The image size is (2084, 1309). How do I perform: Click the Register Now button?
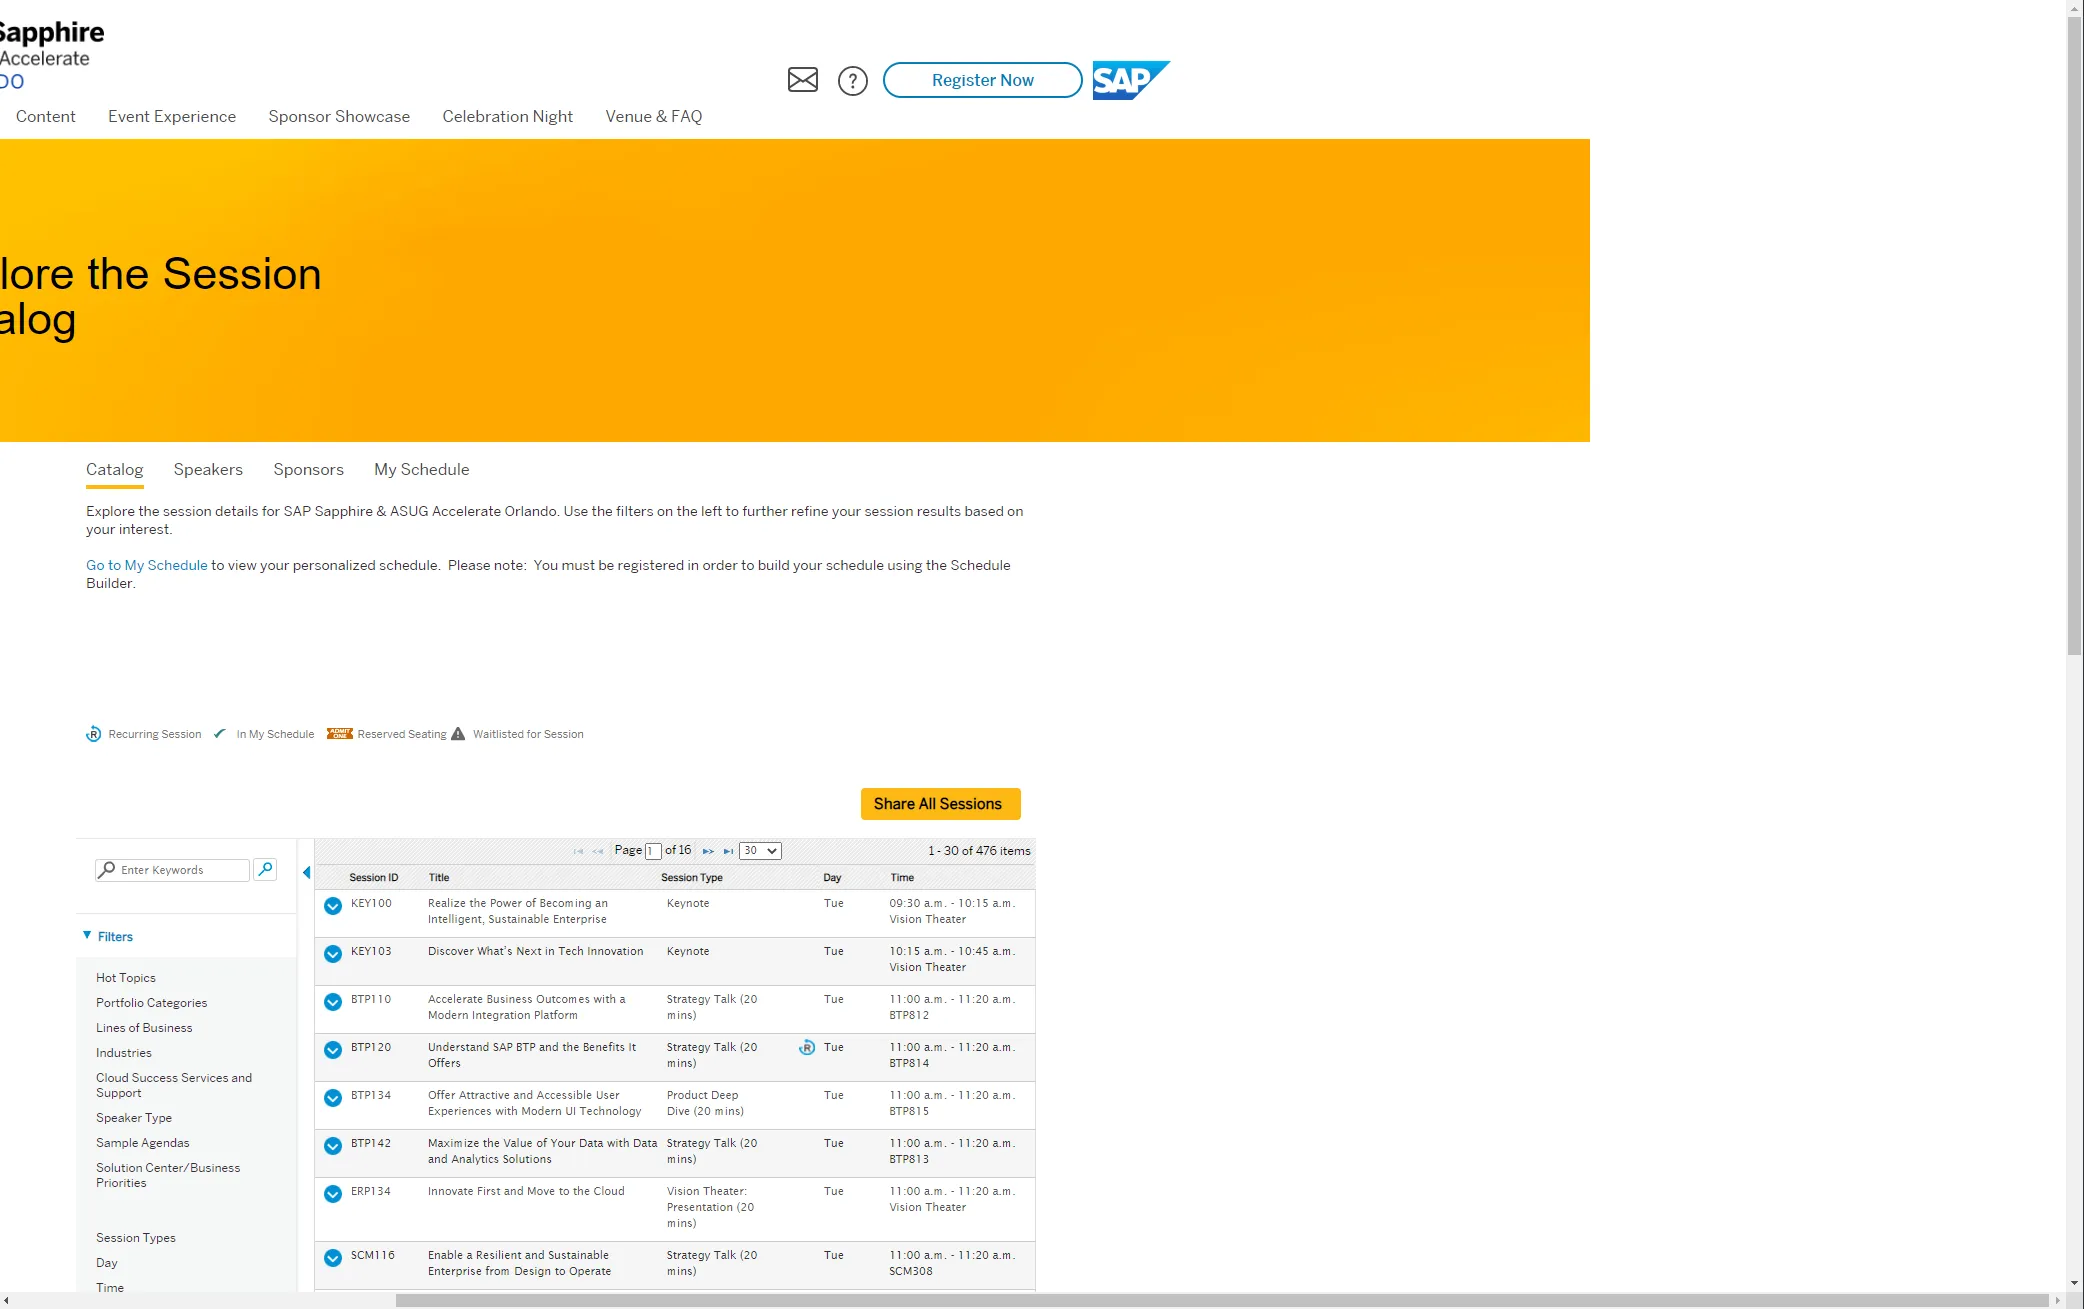982,80
